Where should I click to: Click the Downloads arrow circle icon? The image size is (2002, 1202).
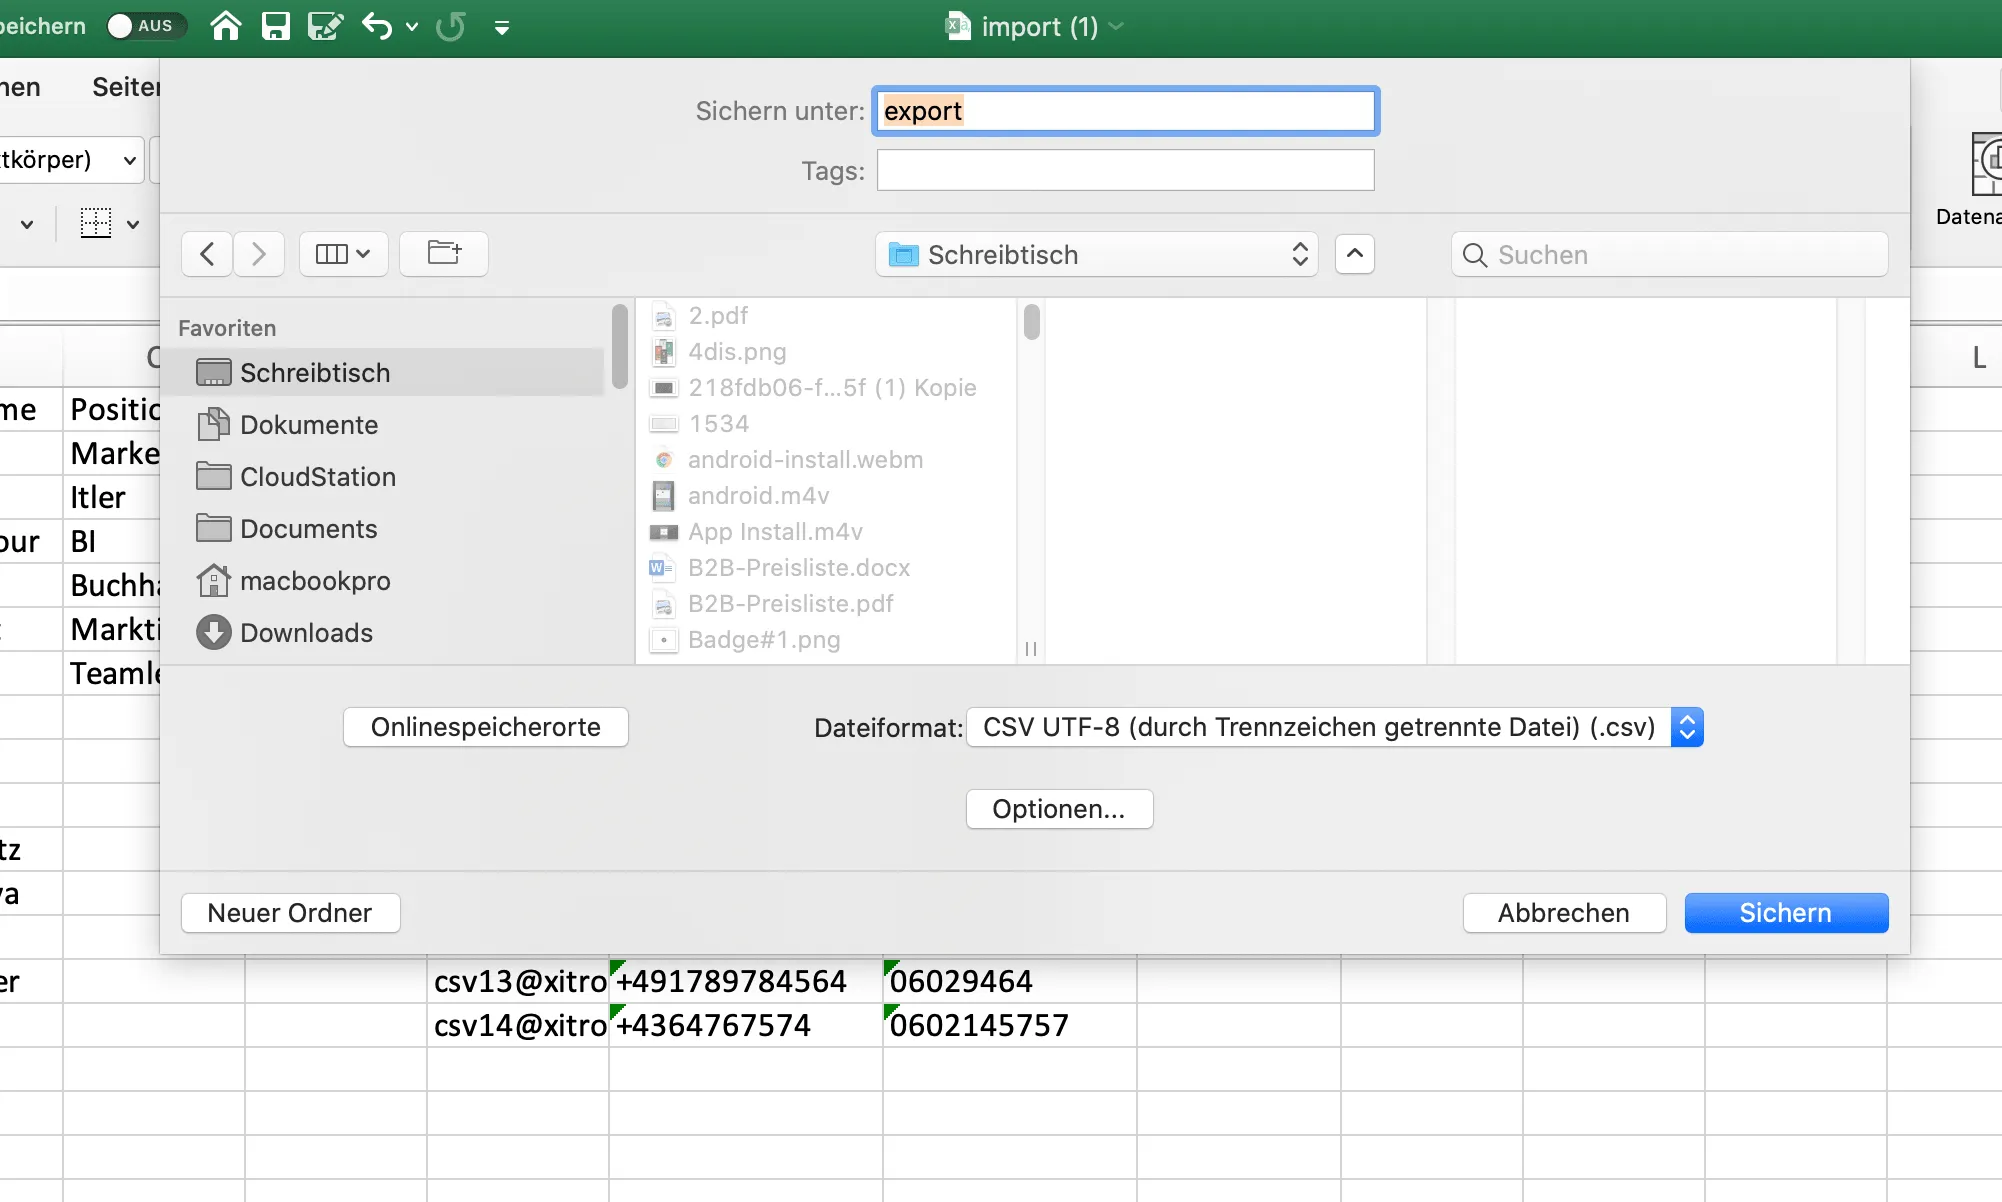click(213, 632)
